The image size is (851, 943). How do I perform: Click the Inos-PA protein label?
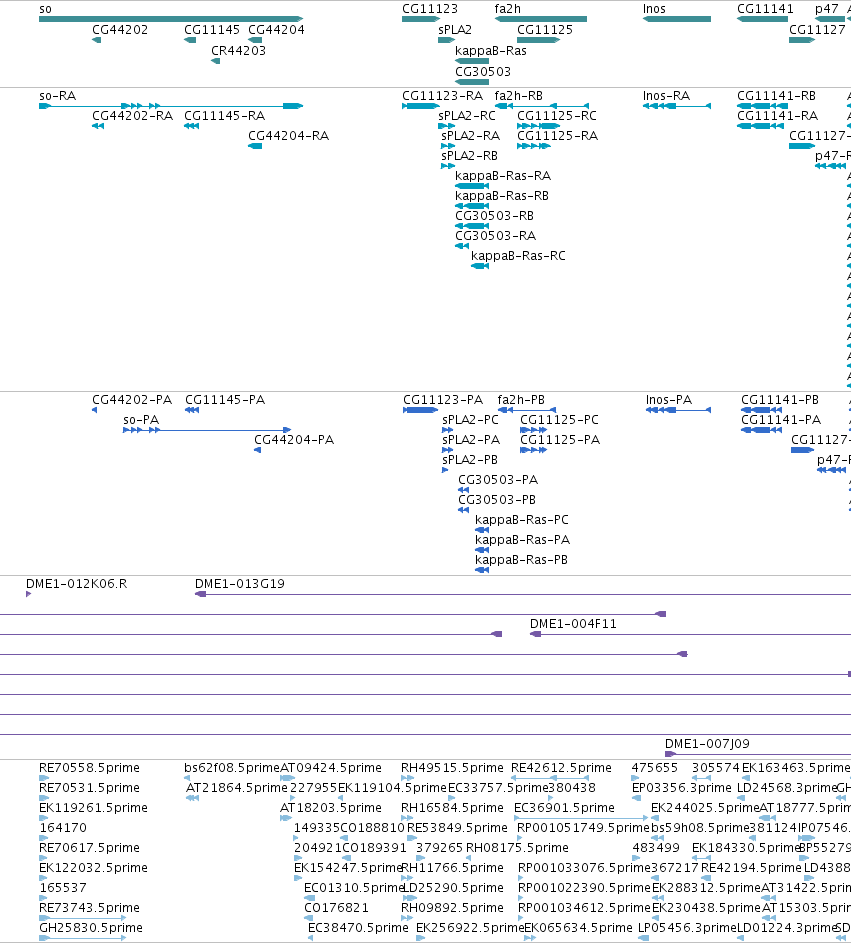(x=669, y=399)
